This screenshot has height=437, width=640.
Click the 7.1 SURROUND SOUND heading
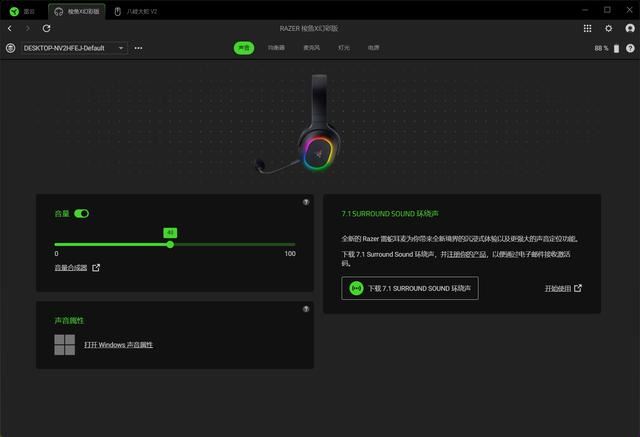coord(390,213)
